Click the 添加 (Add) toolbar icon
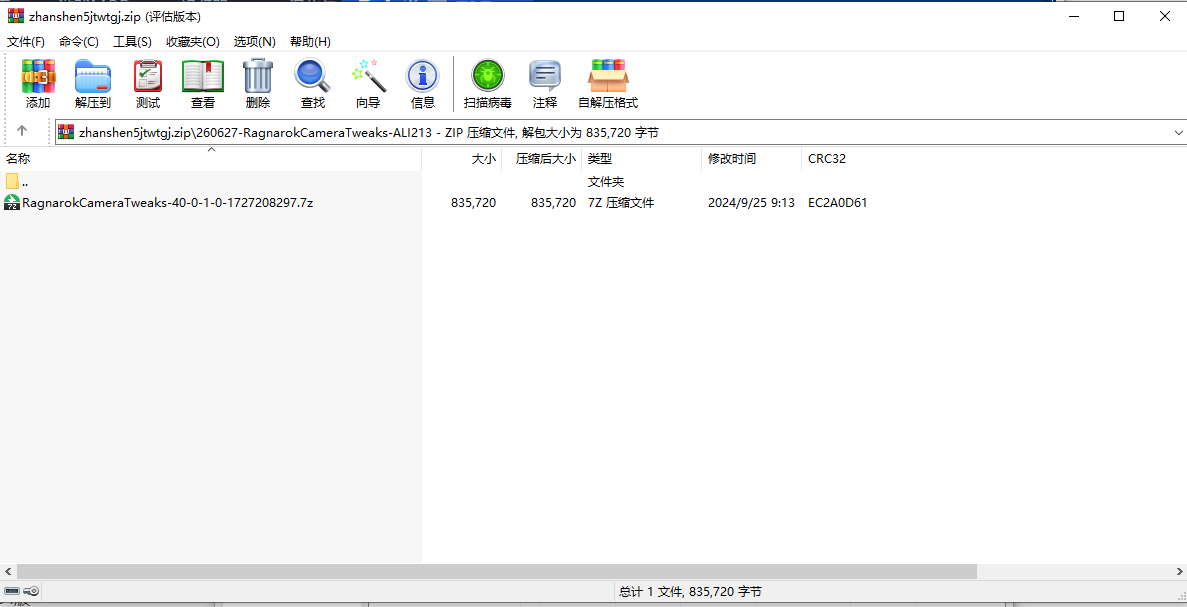Viewport: 1187px width, 607px height. (38, 76)
